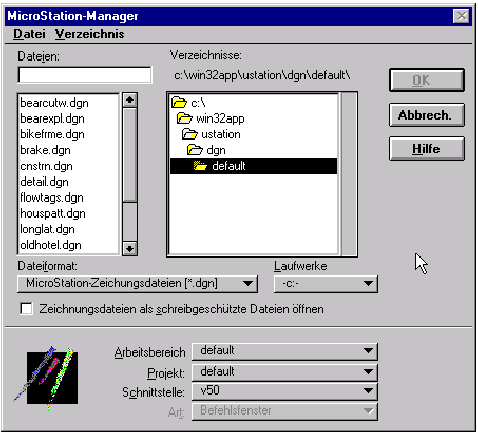Click the MicroStation logo thumbnail
Screen dimensions: 478x436
coord(47,378)
